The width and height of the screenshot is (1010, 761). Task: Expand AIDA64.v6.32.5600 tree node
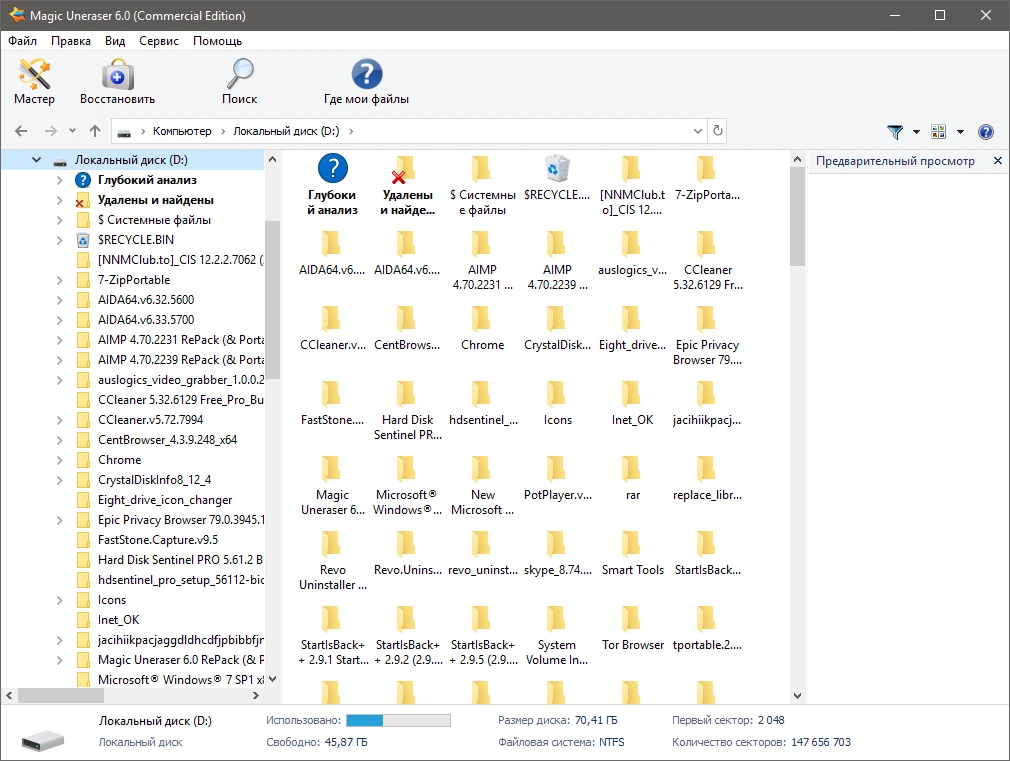coord(59,300)
